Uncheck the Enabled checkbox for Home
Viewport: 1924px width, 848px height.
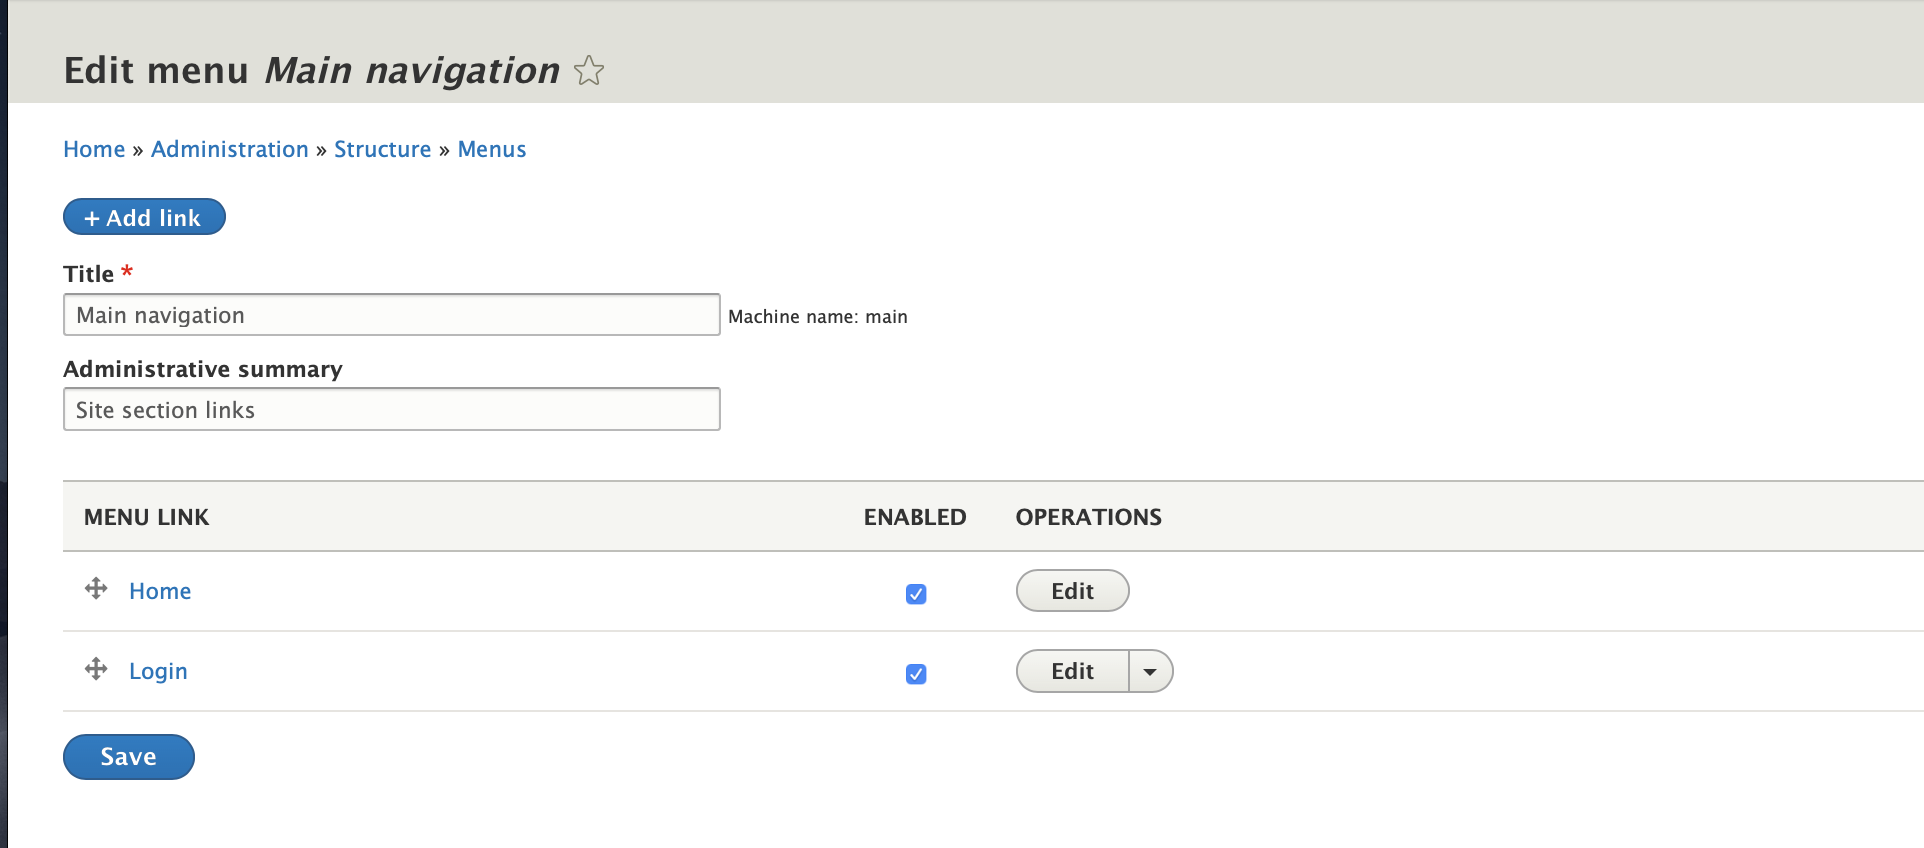coord(916,594)
